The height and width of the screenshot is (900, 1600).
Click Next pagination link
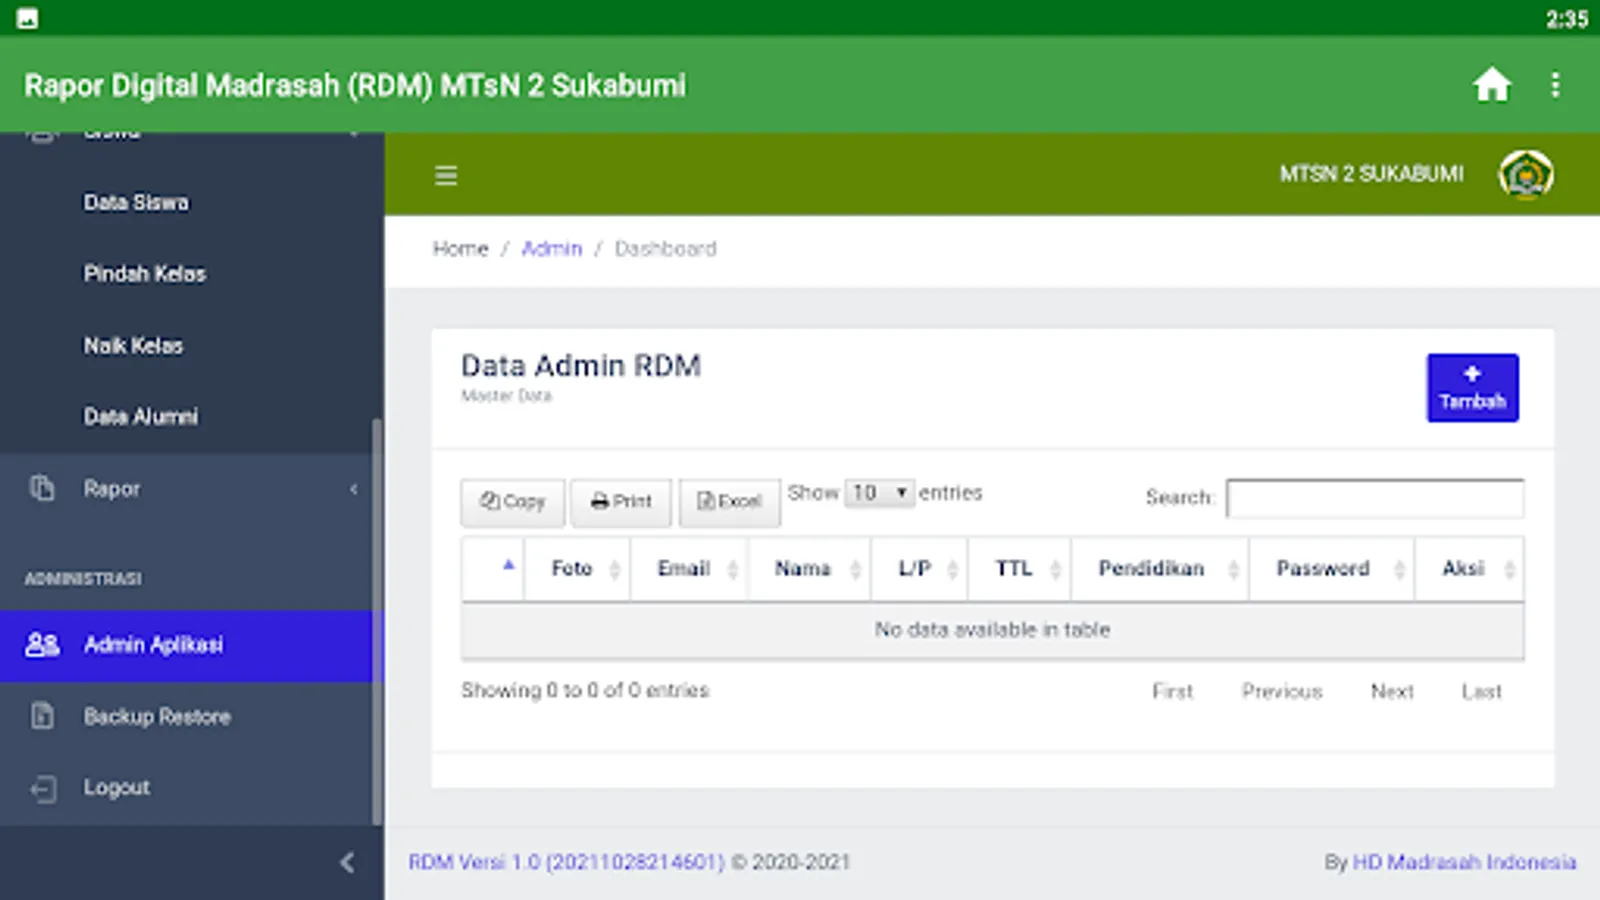tap(1391, 692)
